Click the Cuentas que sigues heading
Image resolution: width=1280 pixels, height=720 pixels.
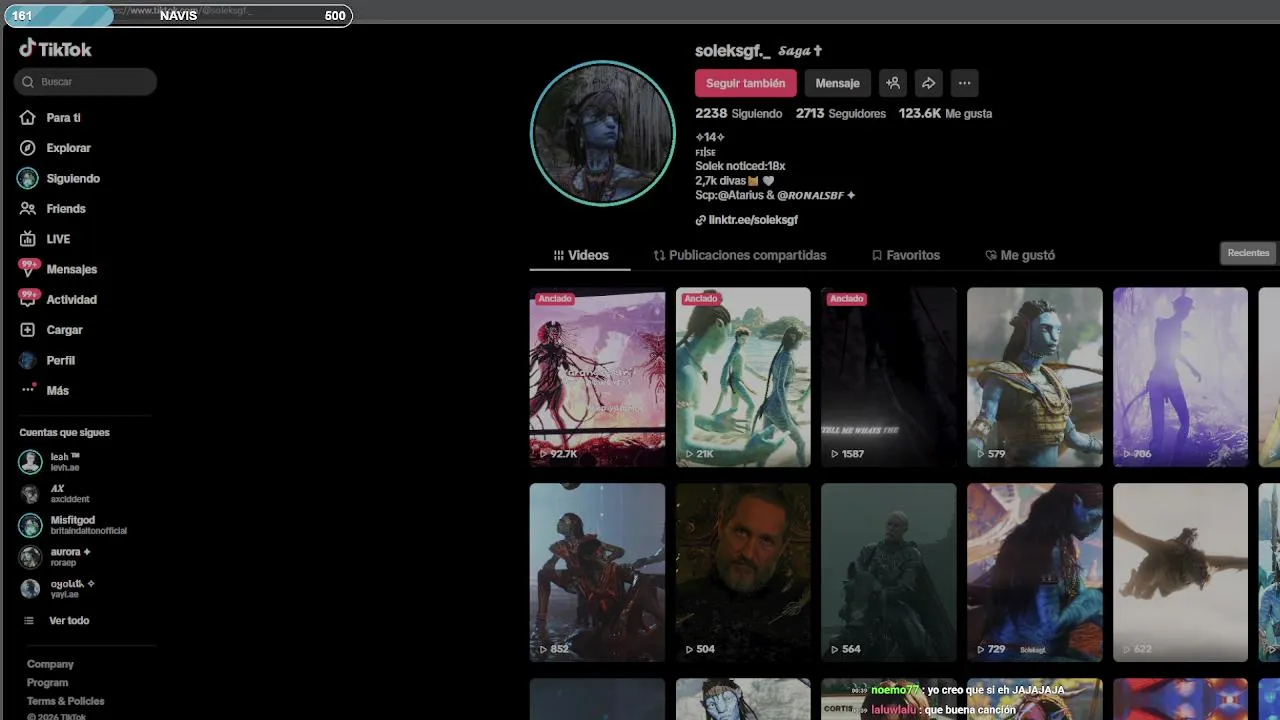pyautogui.click(x=64, y=433)
